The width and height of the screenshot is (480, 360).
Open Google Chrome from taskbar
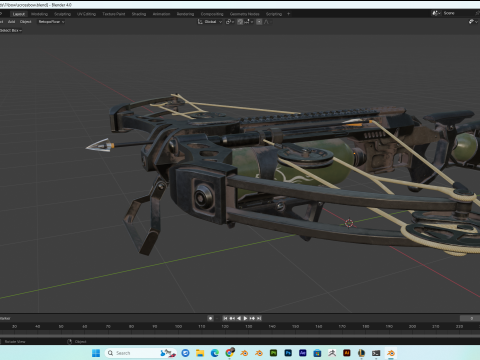click(229, 353)
